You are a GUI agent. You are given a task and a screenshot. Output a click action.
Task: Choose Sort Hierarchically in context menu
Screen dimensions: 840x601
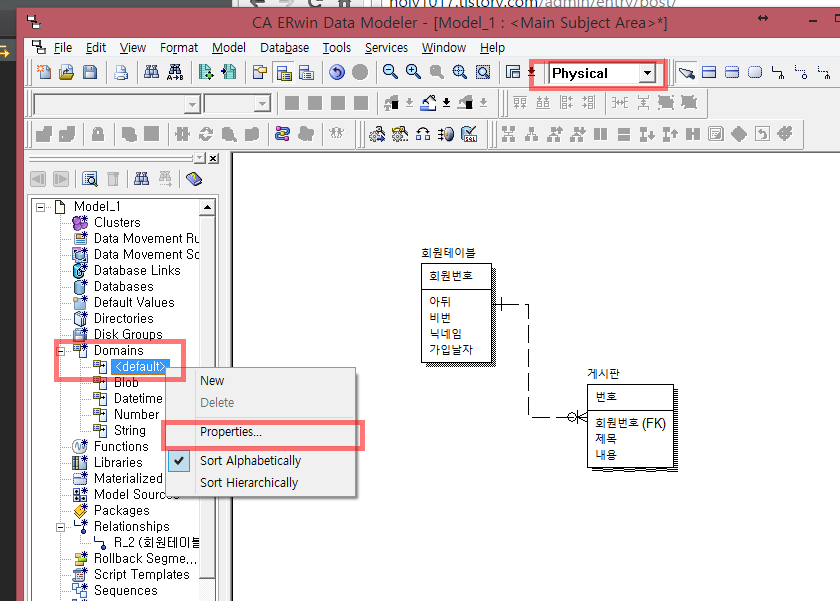pyautogui.click(x=261, y=483)
